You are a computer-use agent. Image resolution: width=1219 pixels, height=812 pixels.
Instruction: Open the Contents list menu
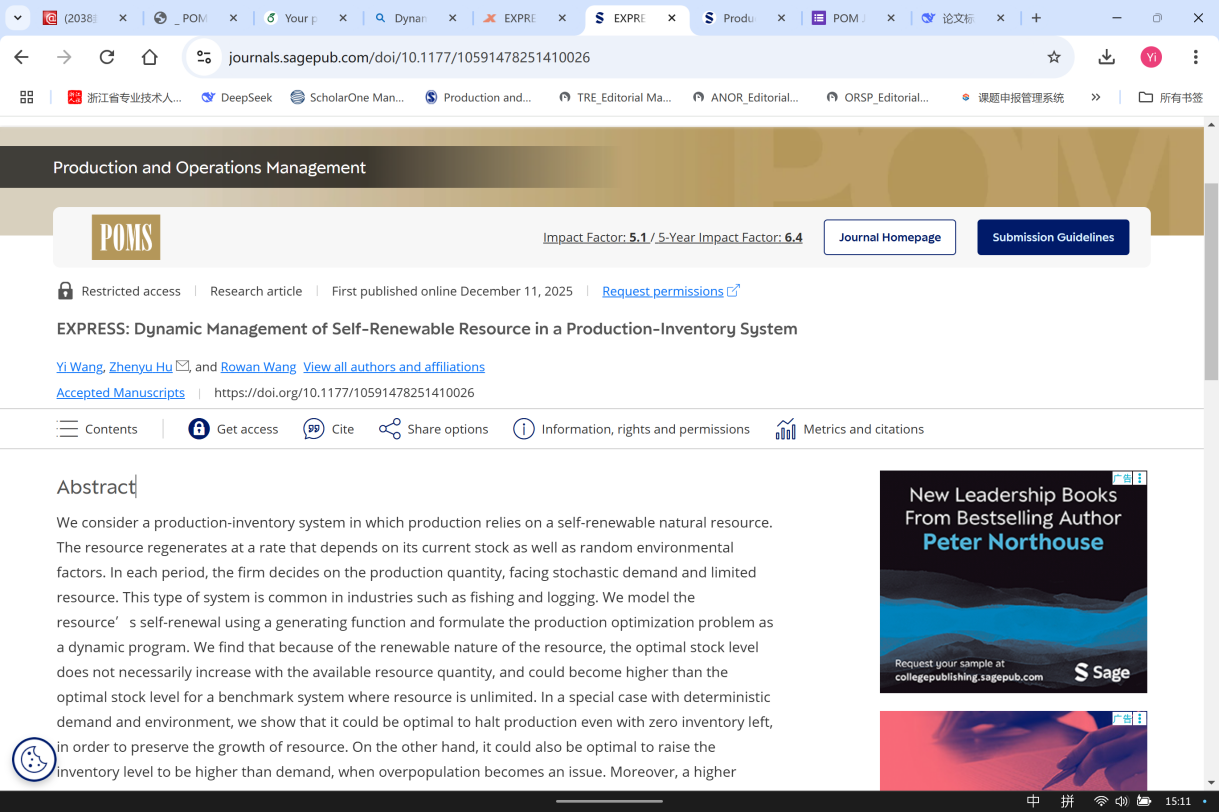coord(68,429)
